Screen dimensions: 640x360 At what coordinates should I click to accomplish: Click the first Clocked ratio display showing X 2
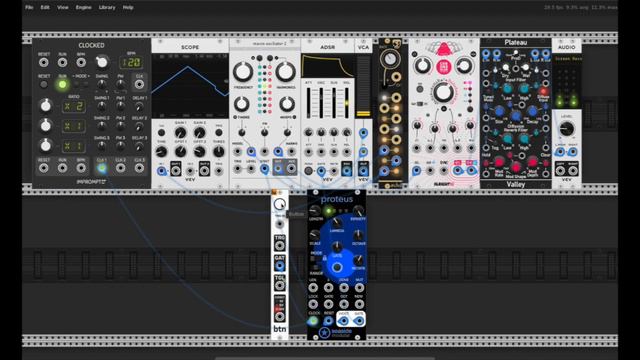tap(73, 107)
